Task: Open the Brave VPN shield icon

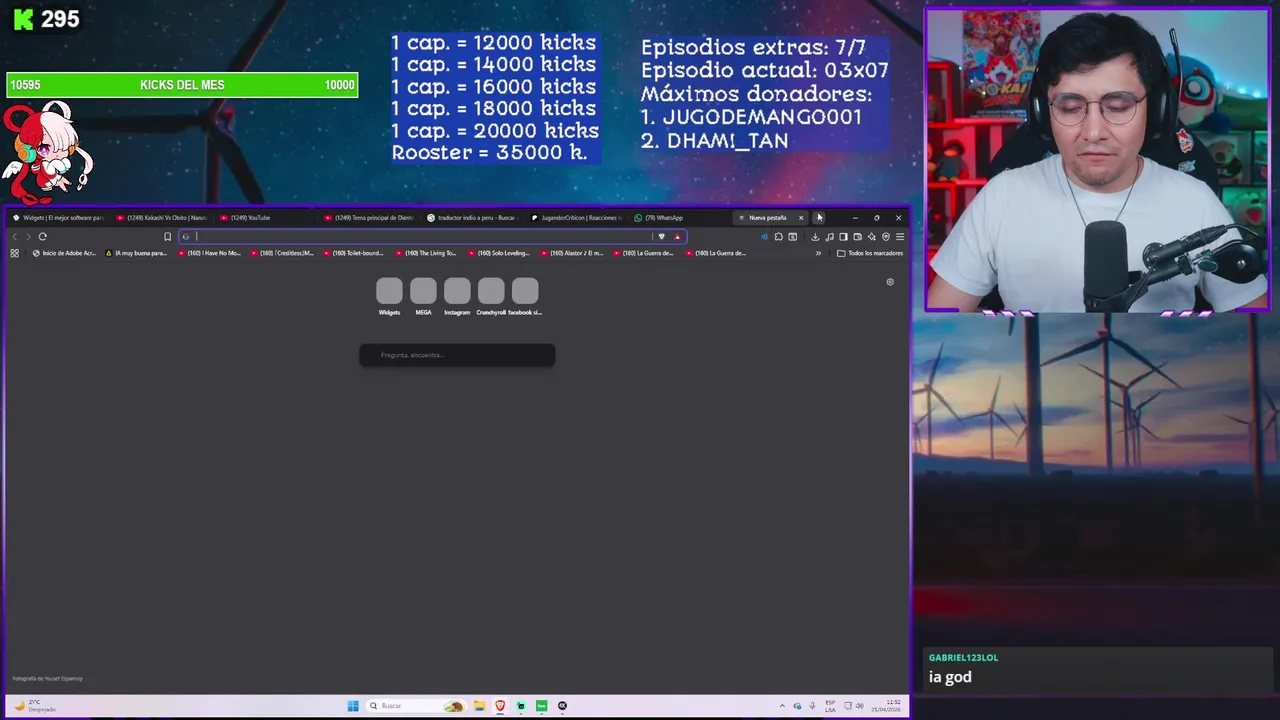Action: coord(885,237)
